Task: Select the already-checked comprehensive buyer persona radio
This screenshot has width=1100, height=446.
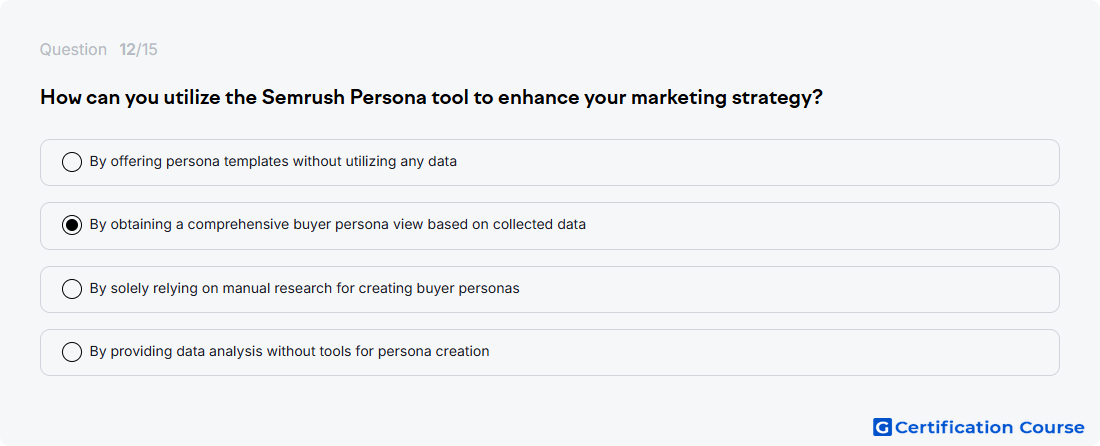Action: click(x=72, y=225)
